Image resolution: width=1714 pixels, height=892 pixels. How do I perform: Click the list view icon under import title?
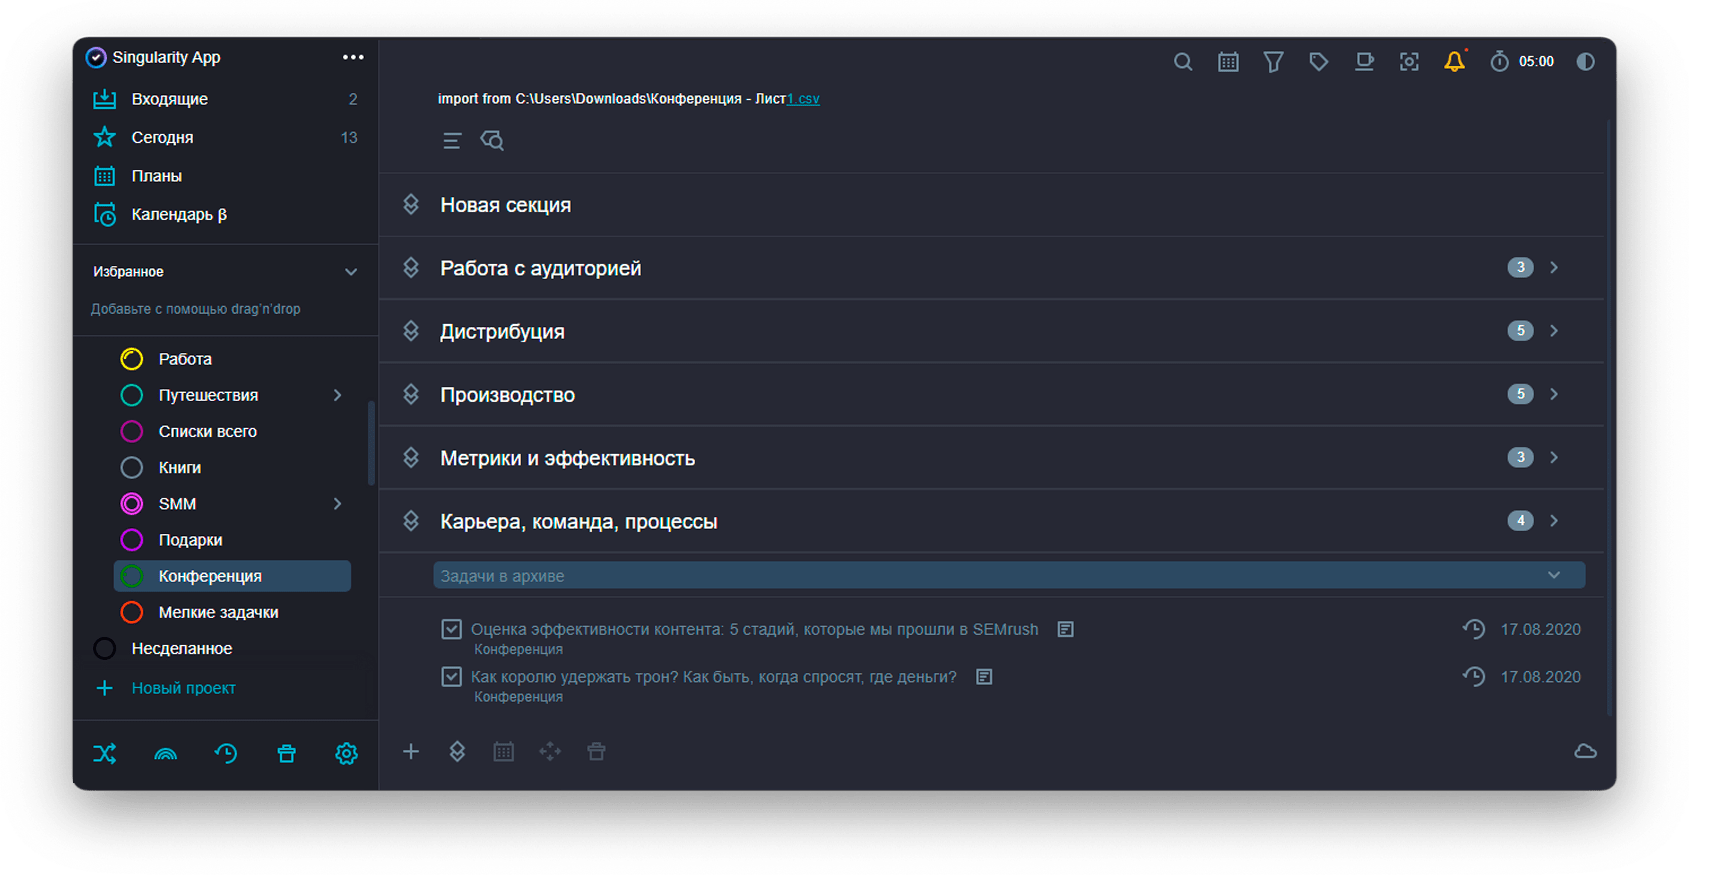(452, 141)
